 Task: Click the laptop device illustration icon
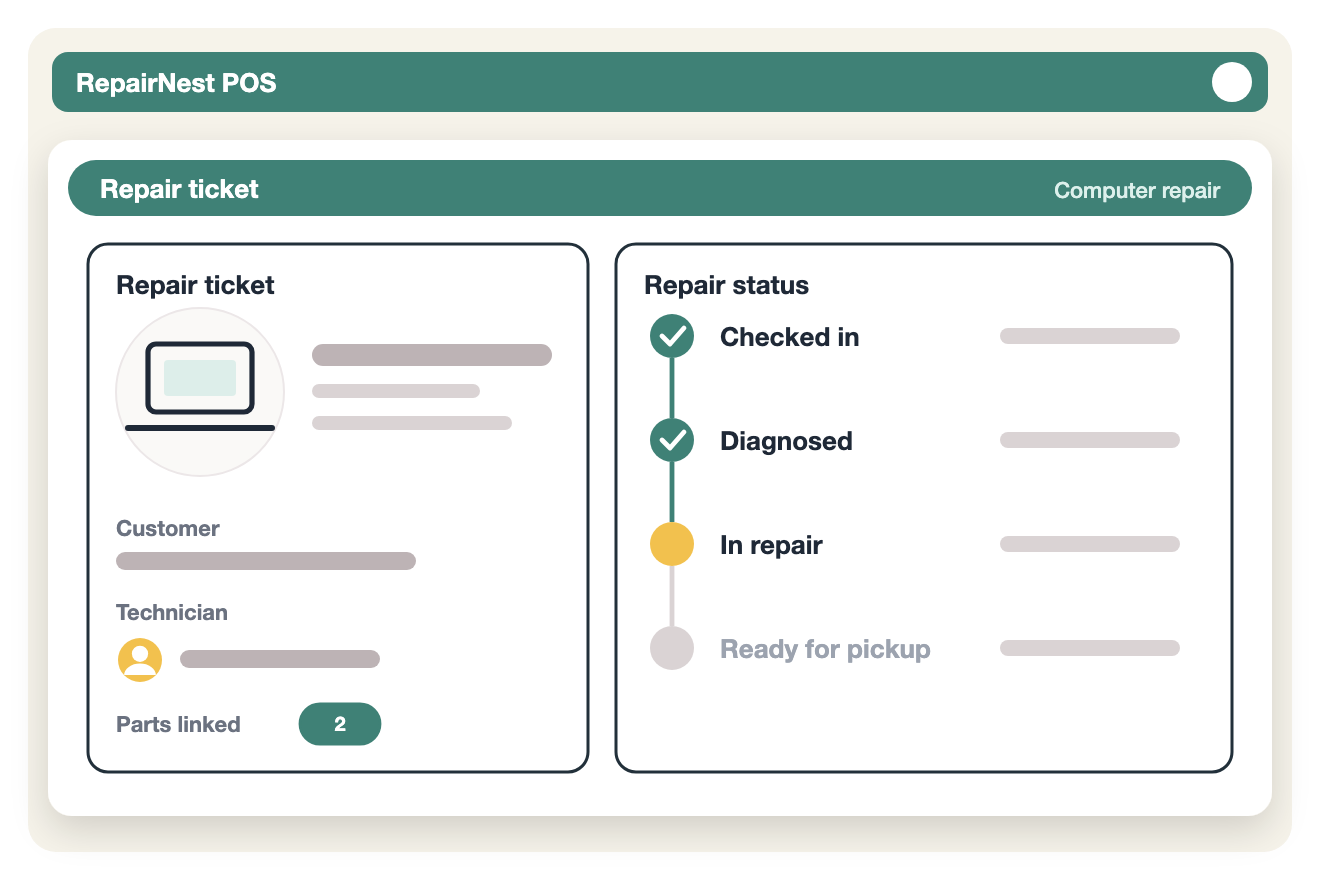[x=200, y=392]
